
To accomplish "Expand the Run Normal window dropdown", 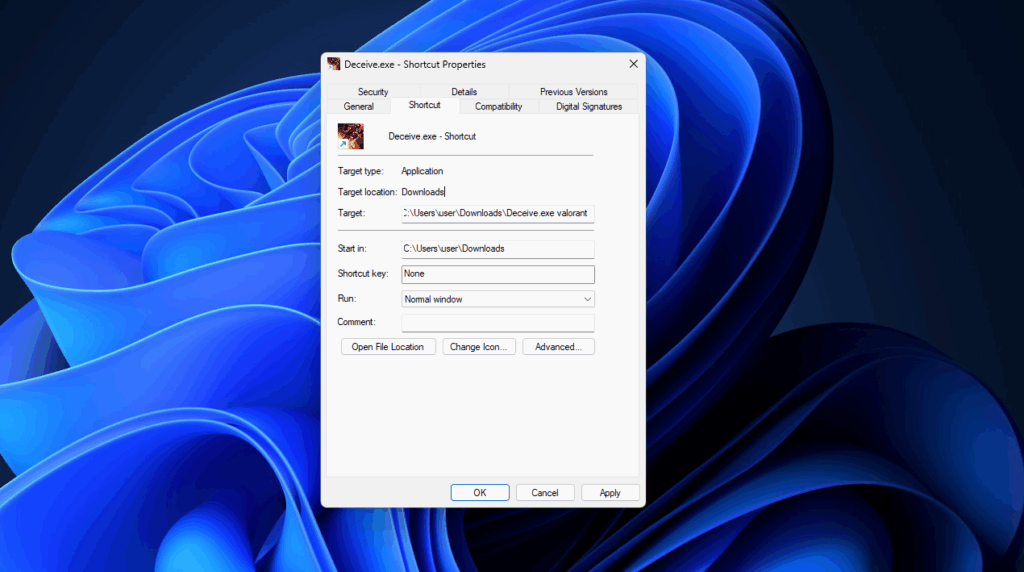I will [498, 299].
